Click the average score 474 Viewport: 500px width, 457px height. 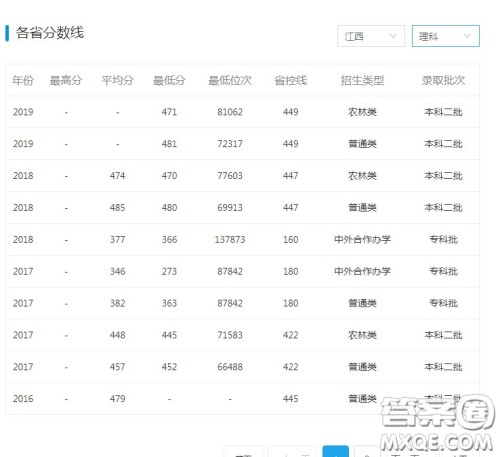click(118, 176)
